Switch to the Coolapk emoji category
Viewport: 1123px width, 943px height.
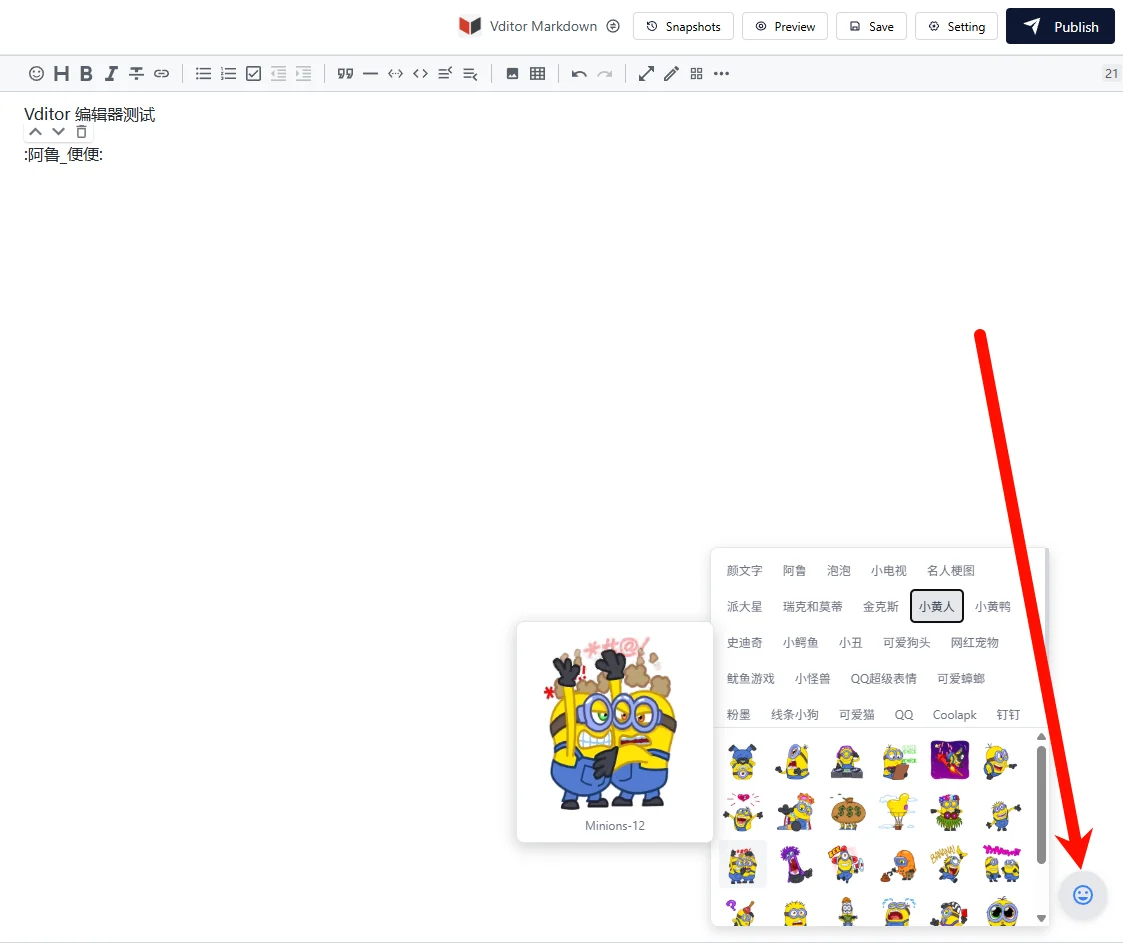click(954, 714)
